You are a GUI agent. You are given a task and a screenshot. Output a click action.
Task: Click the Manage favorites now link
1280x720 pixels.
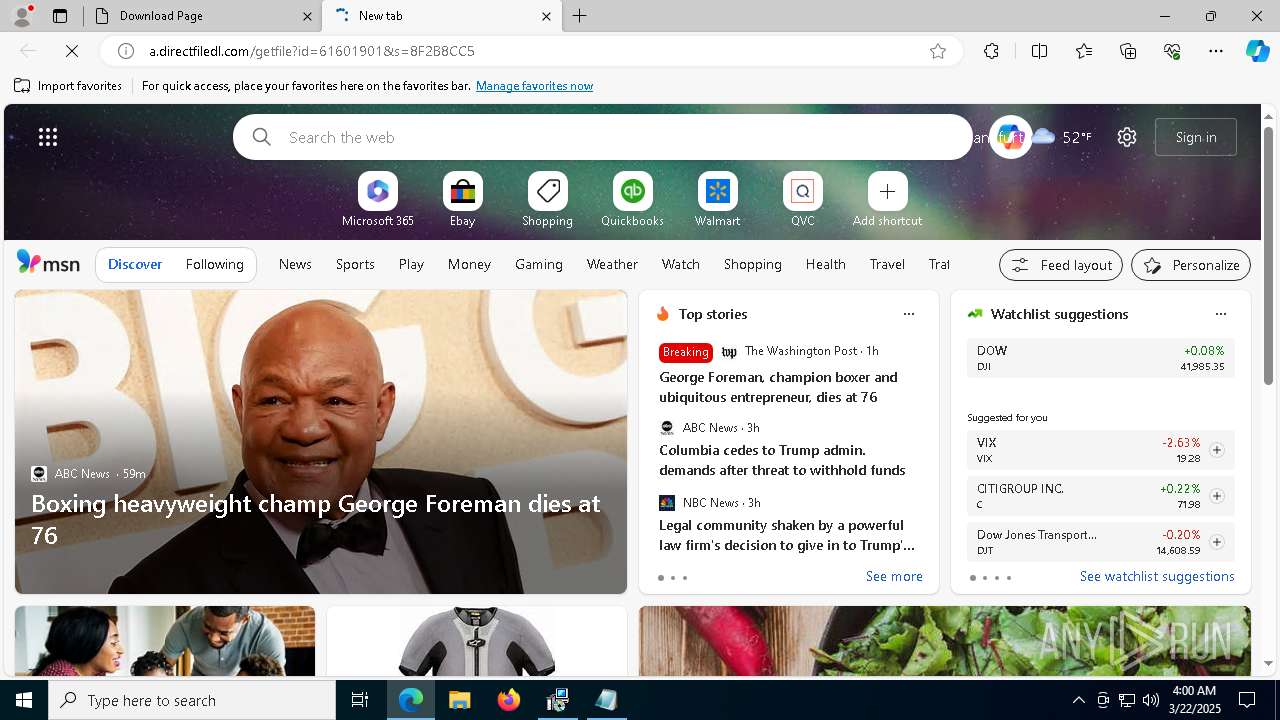[534, 86]
